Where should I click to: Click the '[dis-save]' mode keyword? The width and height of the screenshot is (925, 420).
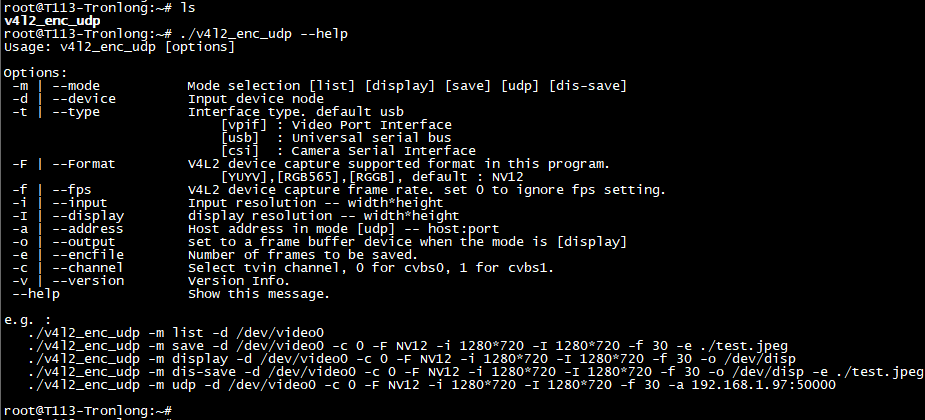tap(588, 86)
